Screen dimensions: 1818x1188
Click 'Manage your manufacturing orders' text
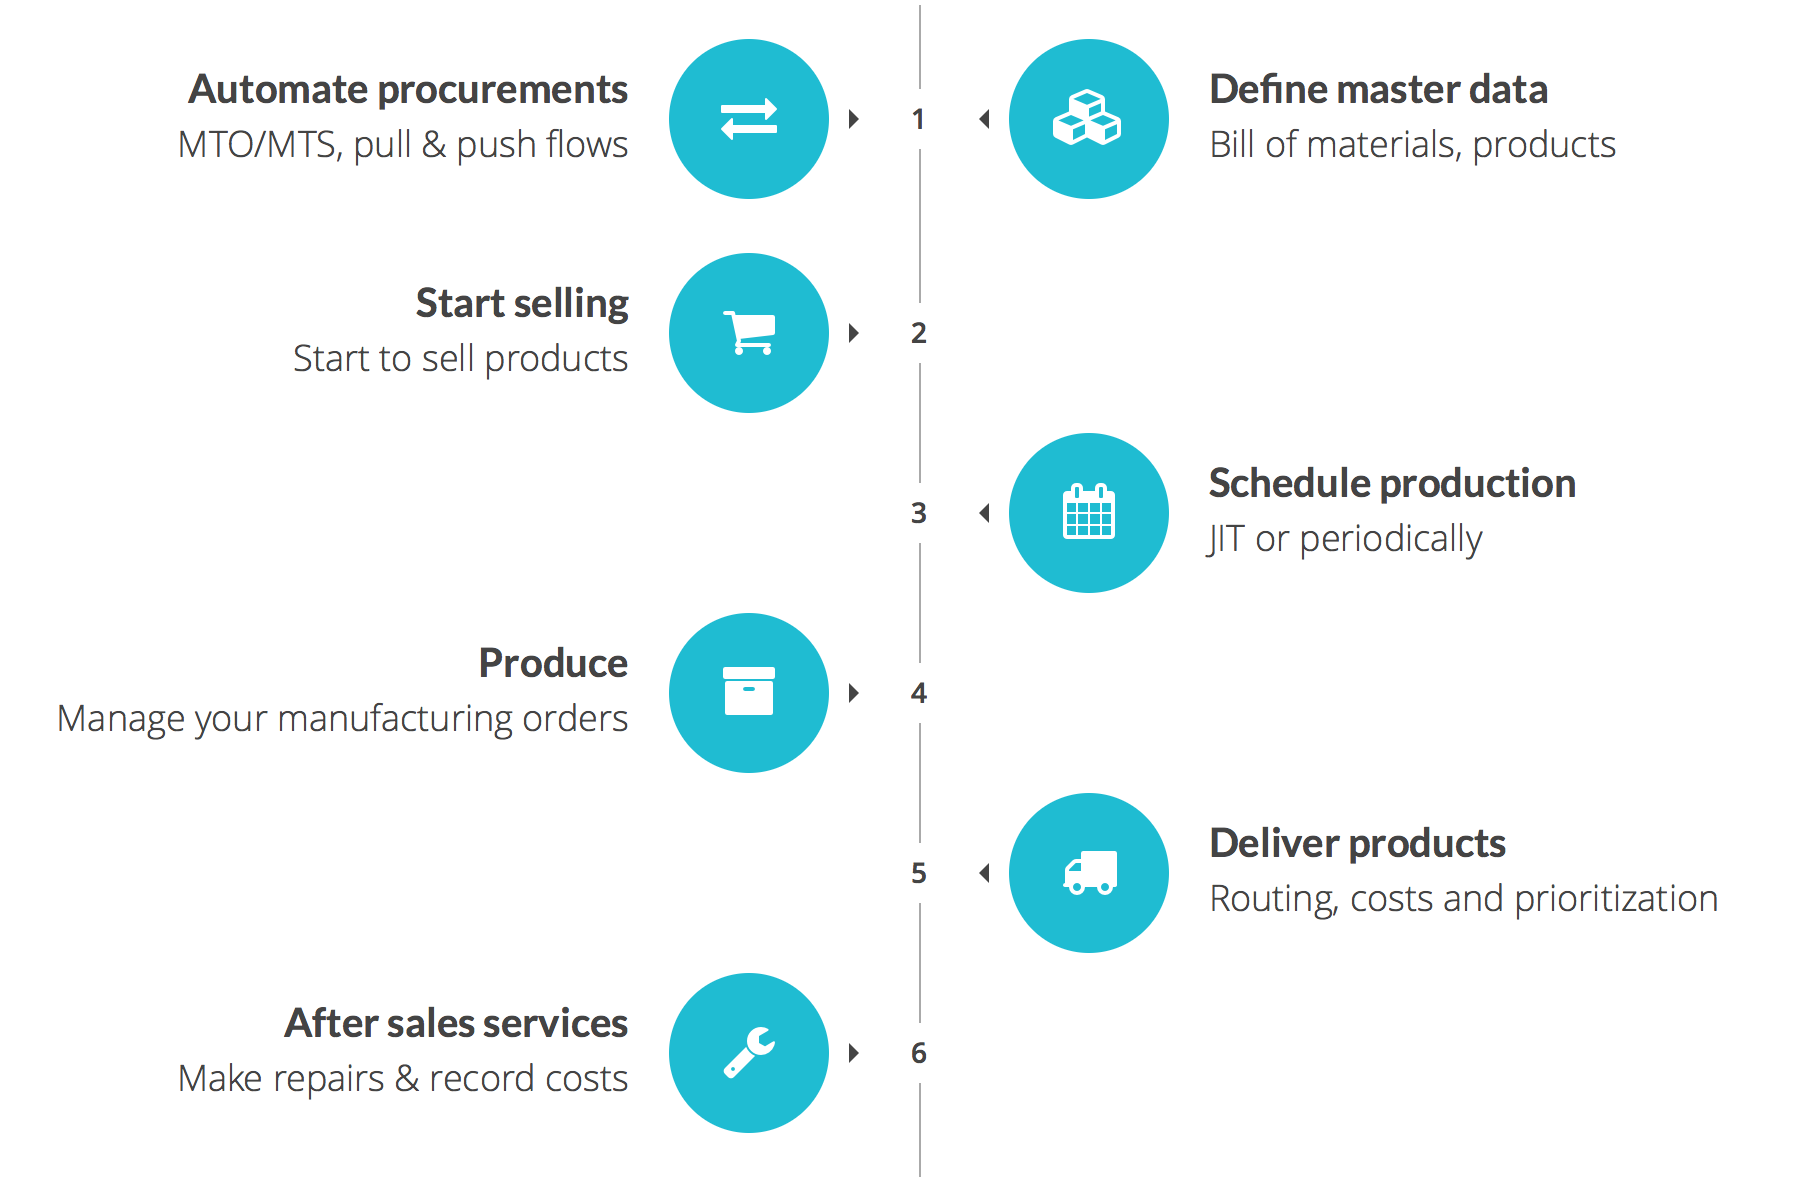(x=343, y=719)
